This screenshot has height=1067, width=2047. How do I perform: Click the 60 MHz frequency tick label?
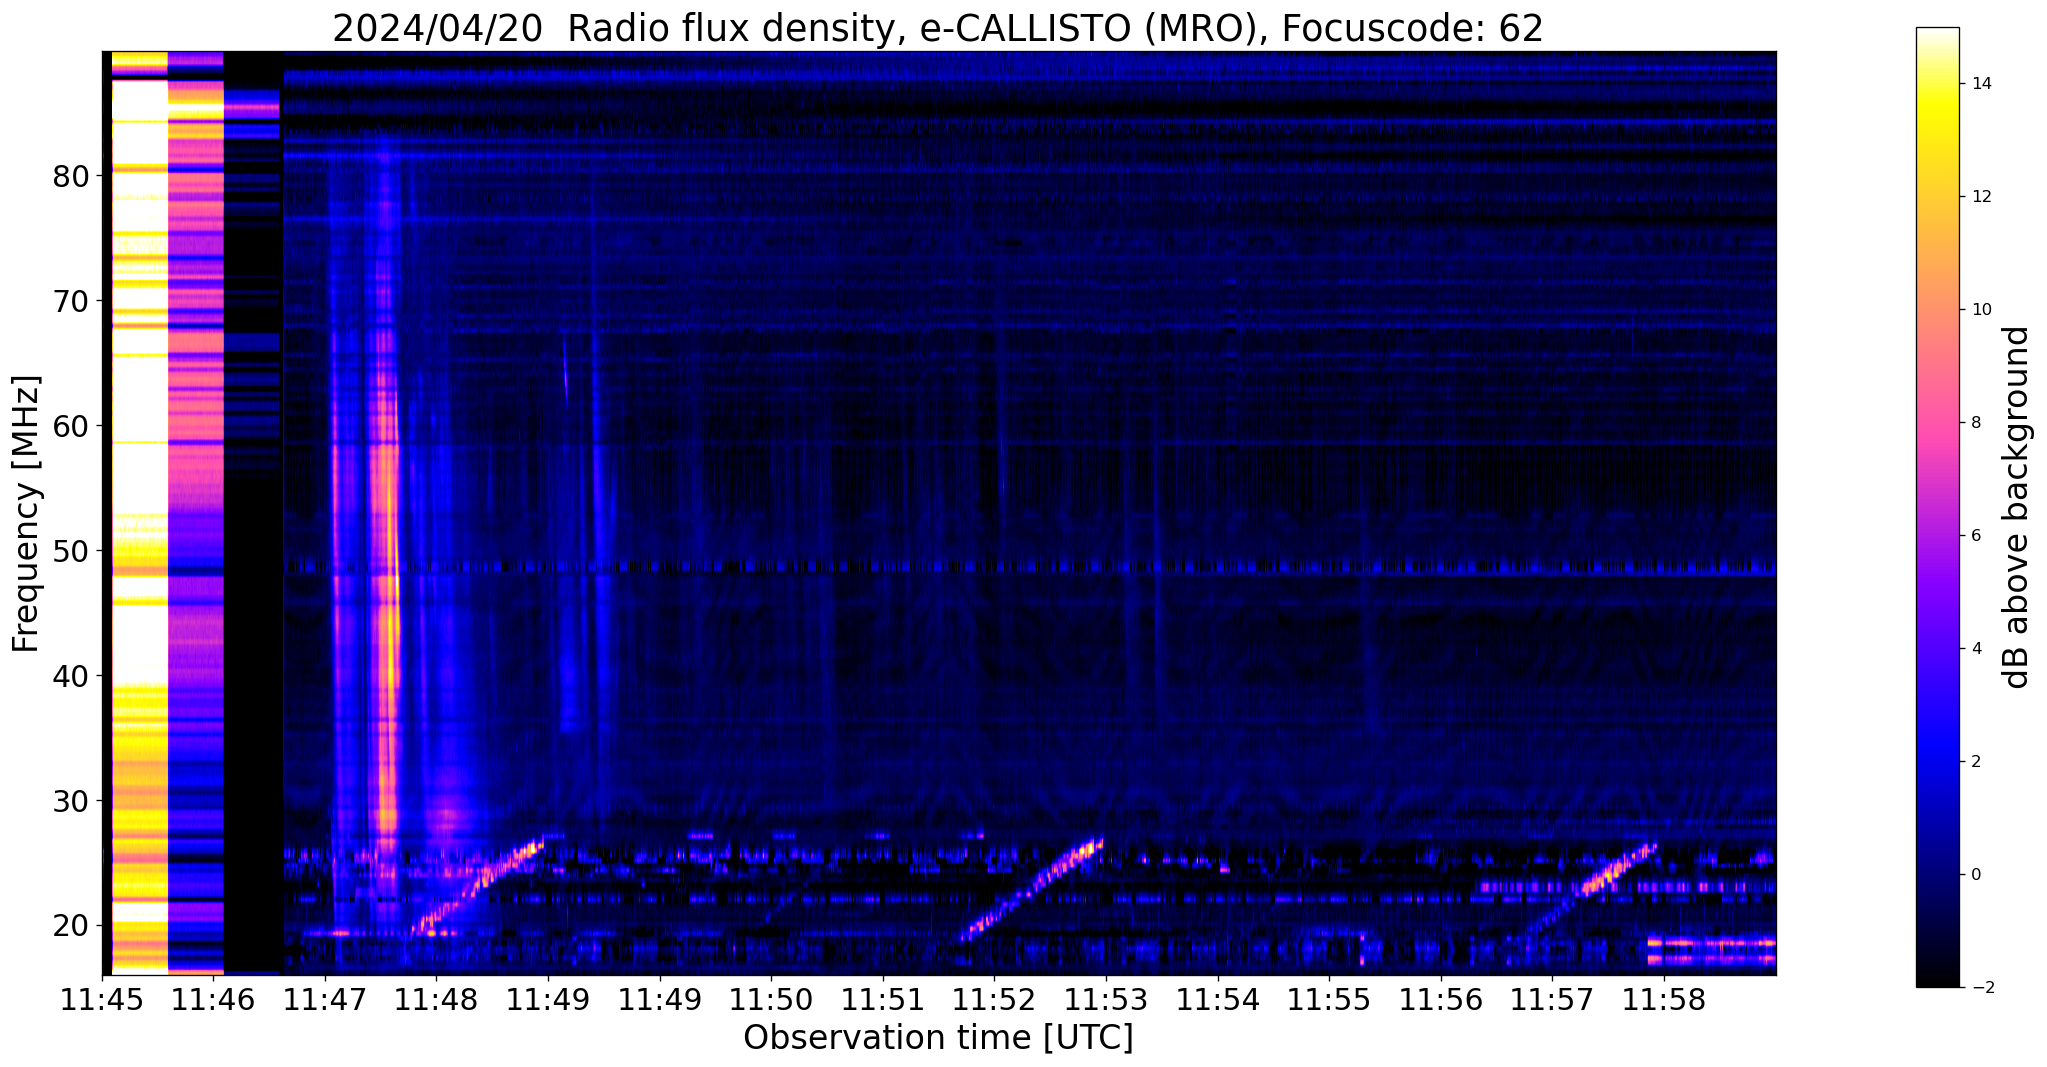click(x=71, y=426)
